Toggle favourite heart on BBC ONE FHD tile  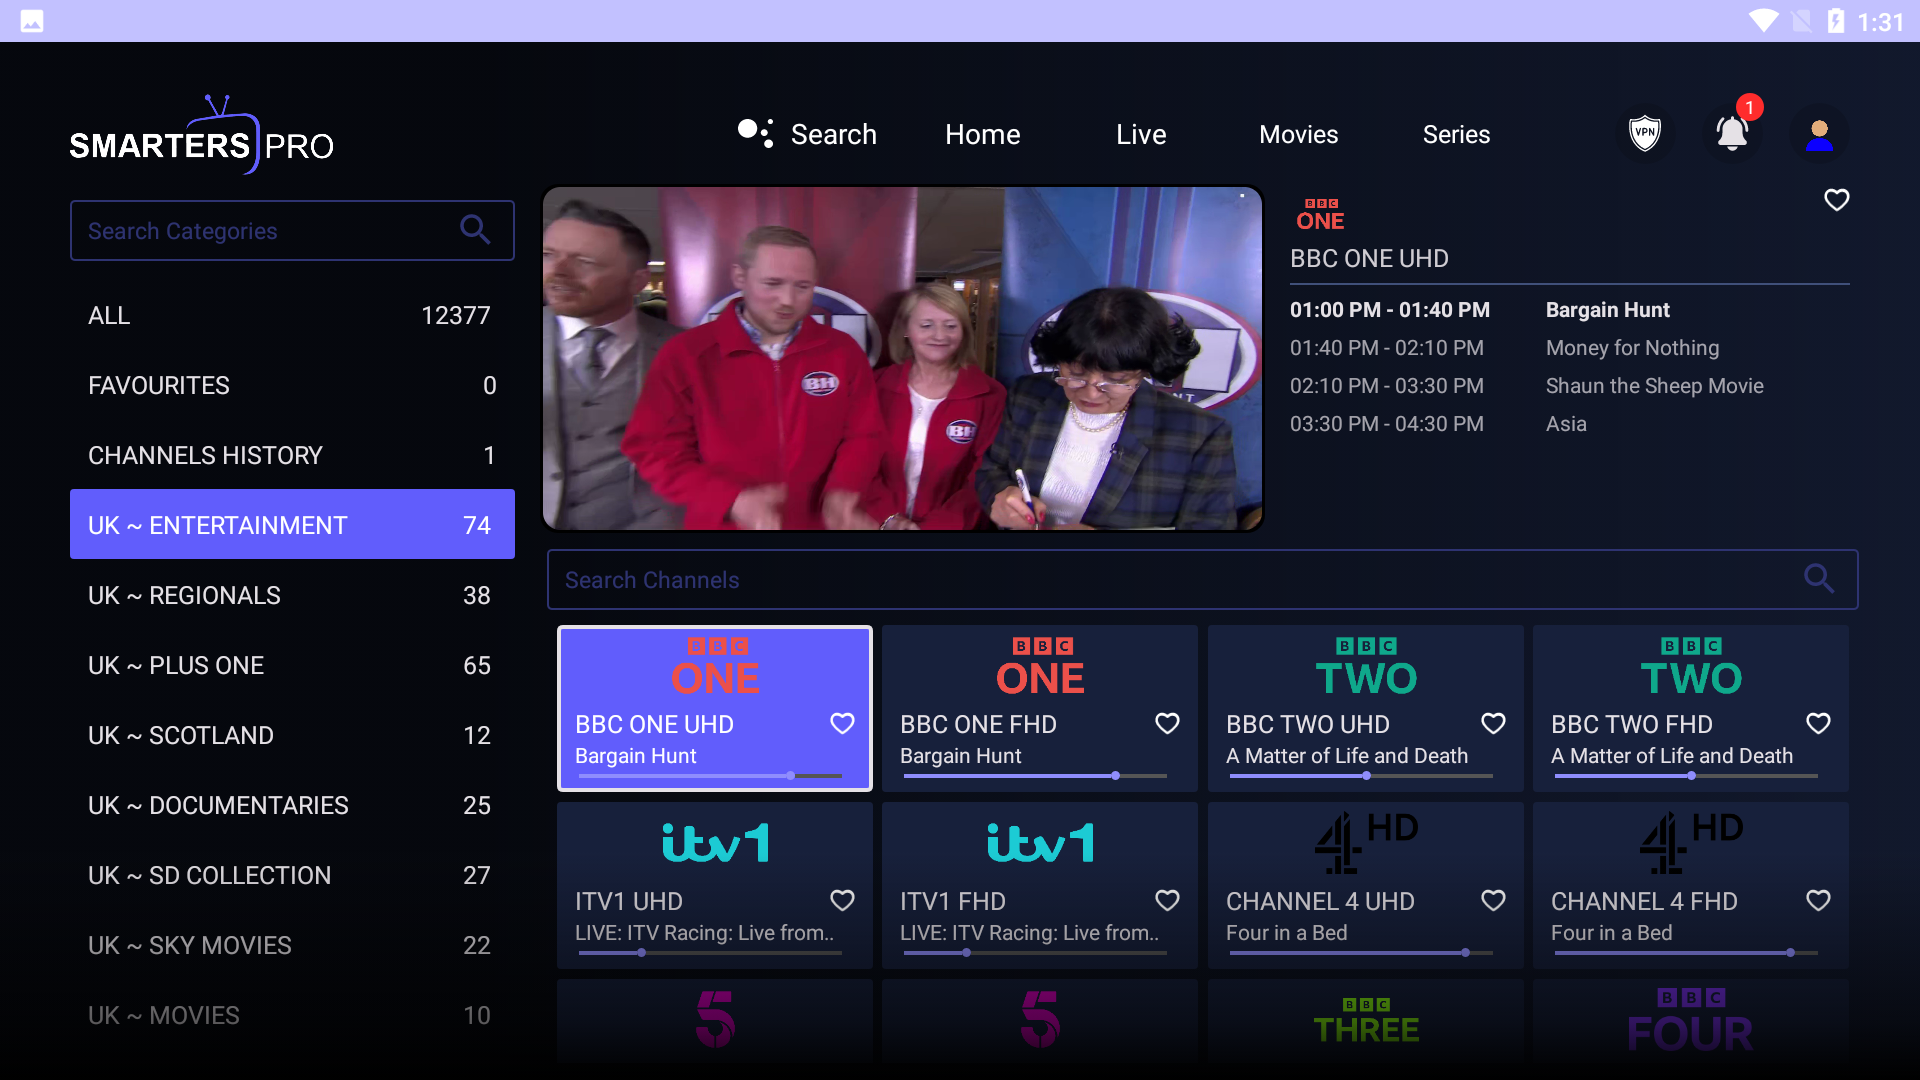point(1167,723)
